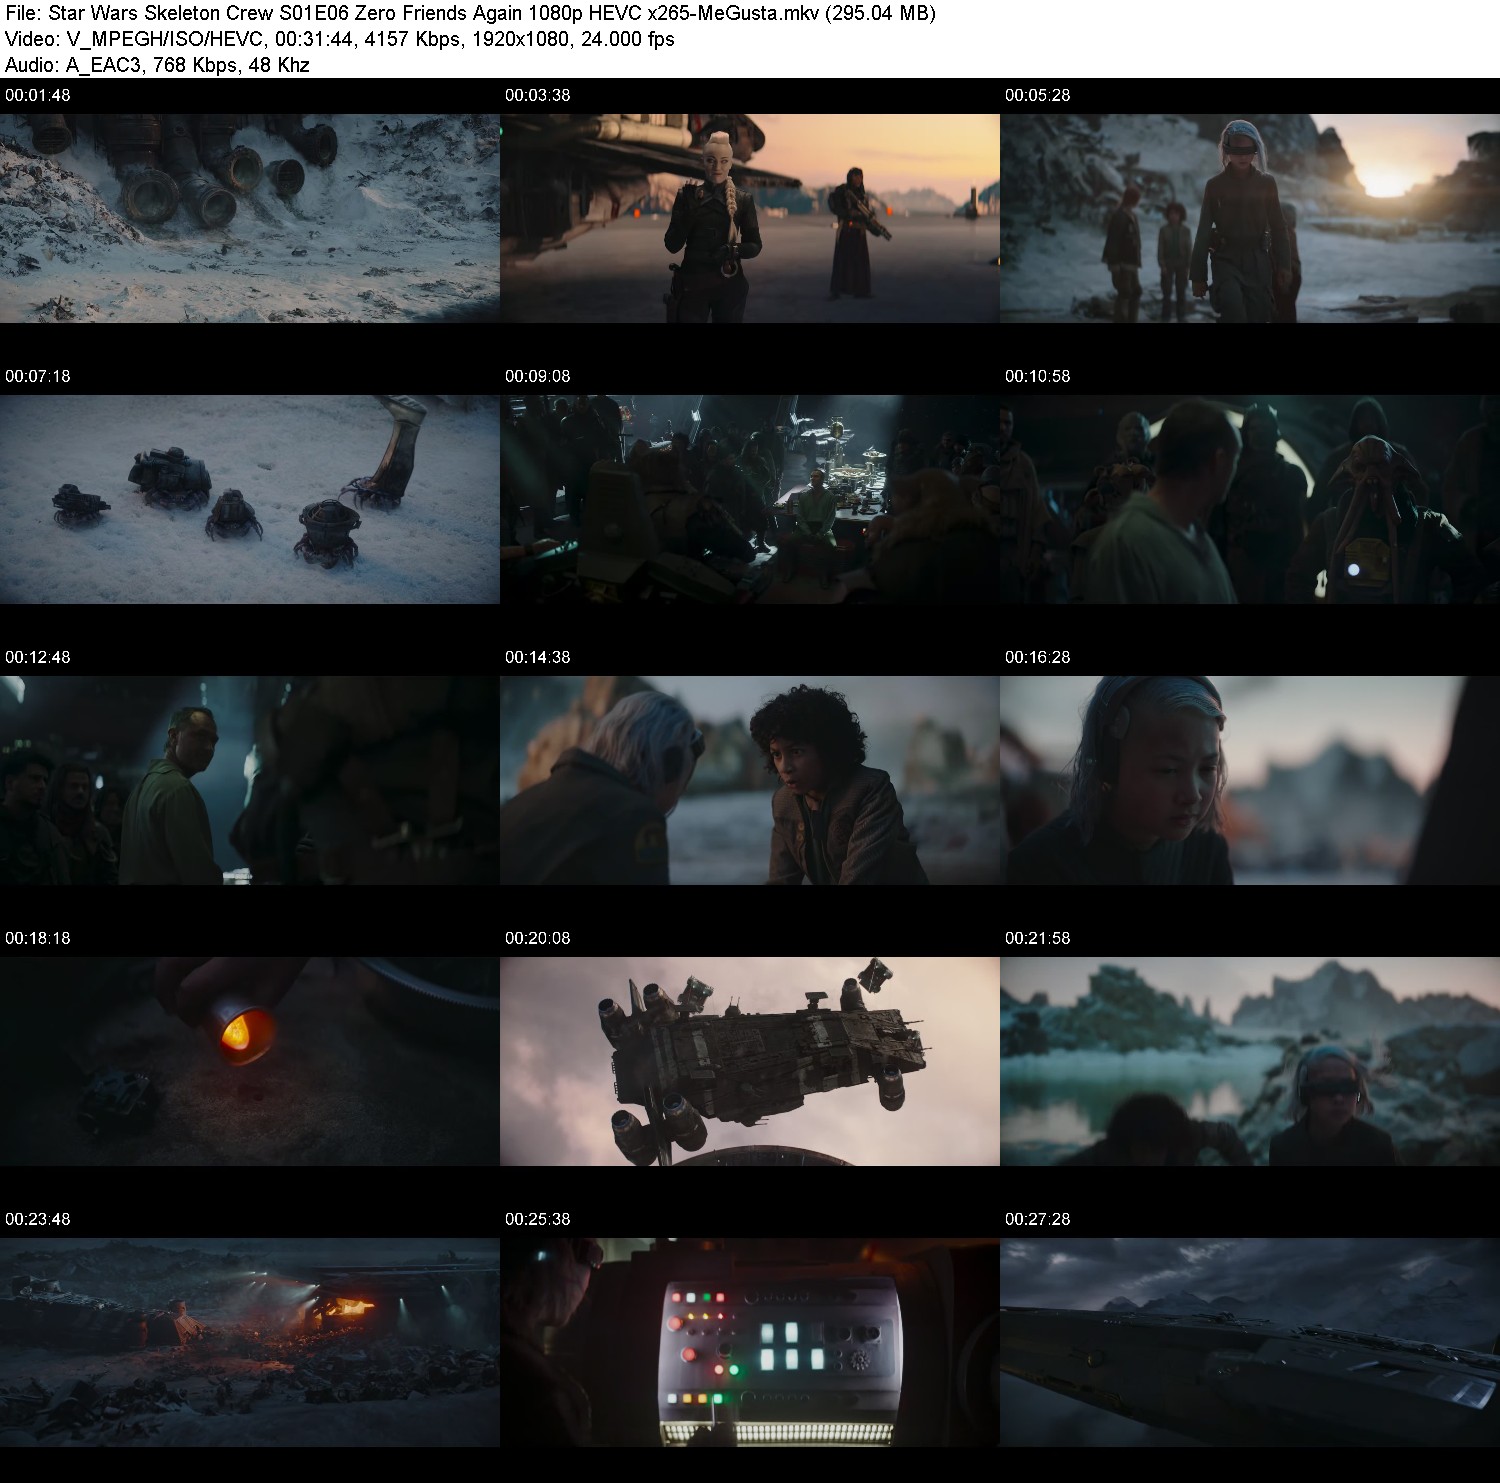
Task: Open the thumbnail at 00:12:48
Action: pyautogui.click(x=250, y=780)
